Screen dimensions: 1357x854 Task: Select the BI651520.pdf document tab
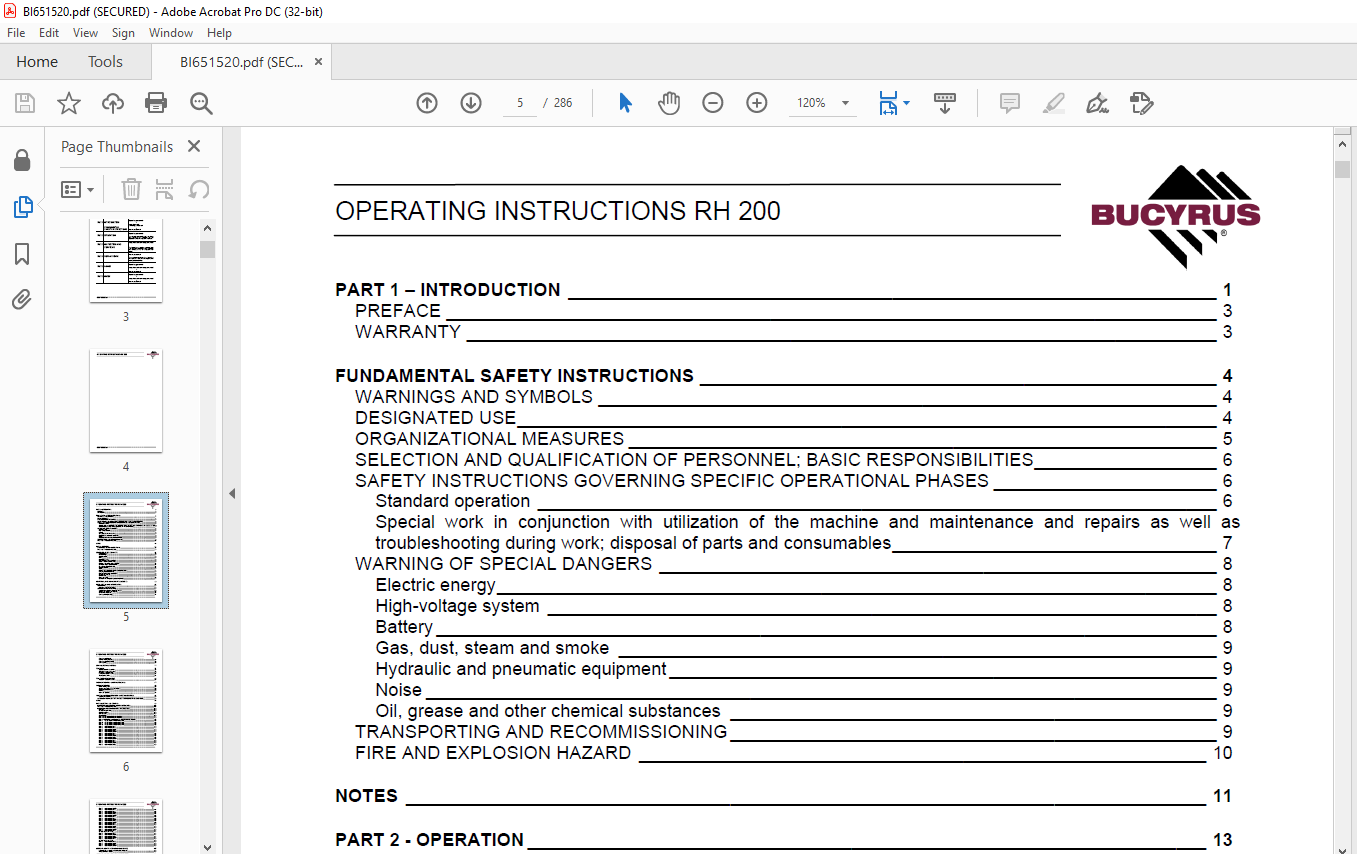(241, 62)
